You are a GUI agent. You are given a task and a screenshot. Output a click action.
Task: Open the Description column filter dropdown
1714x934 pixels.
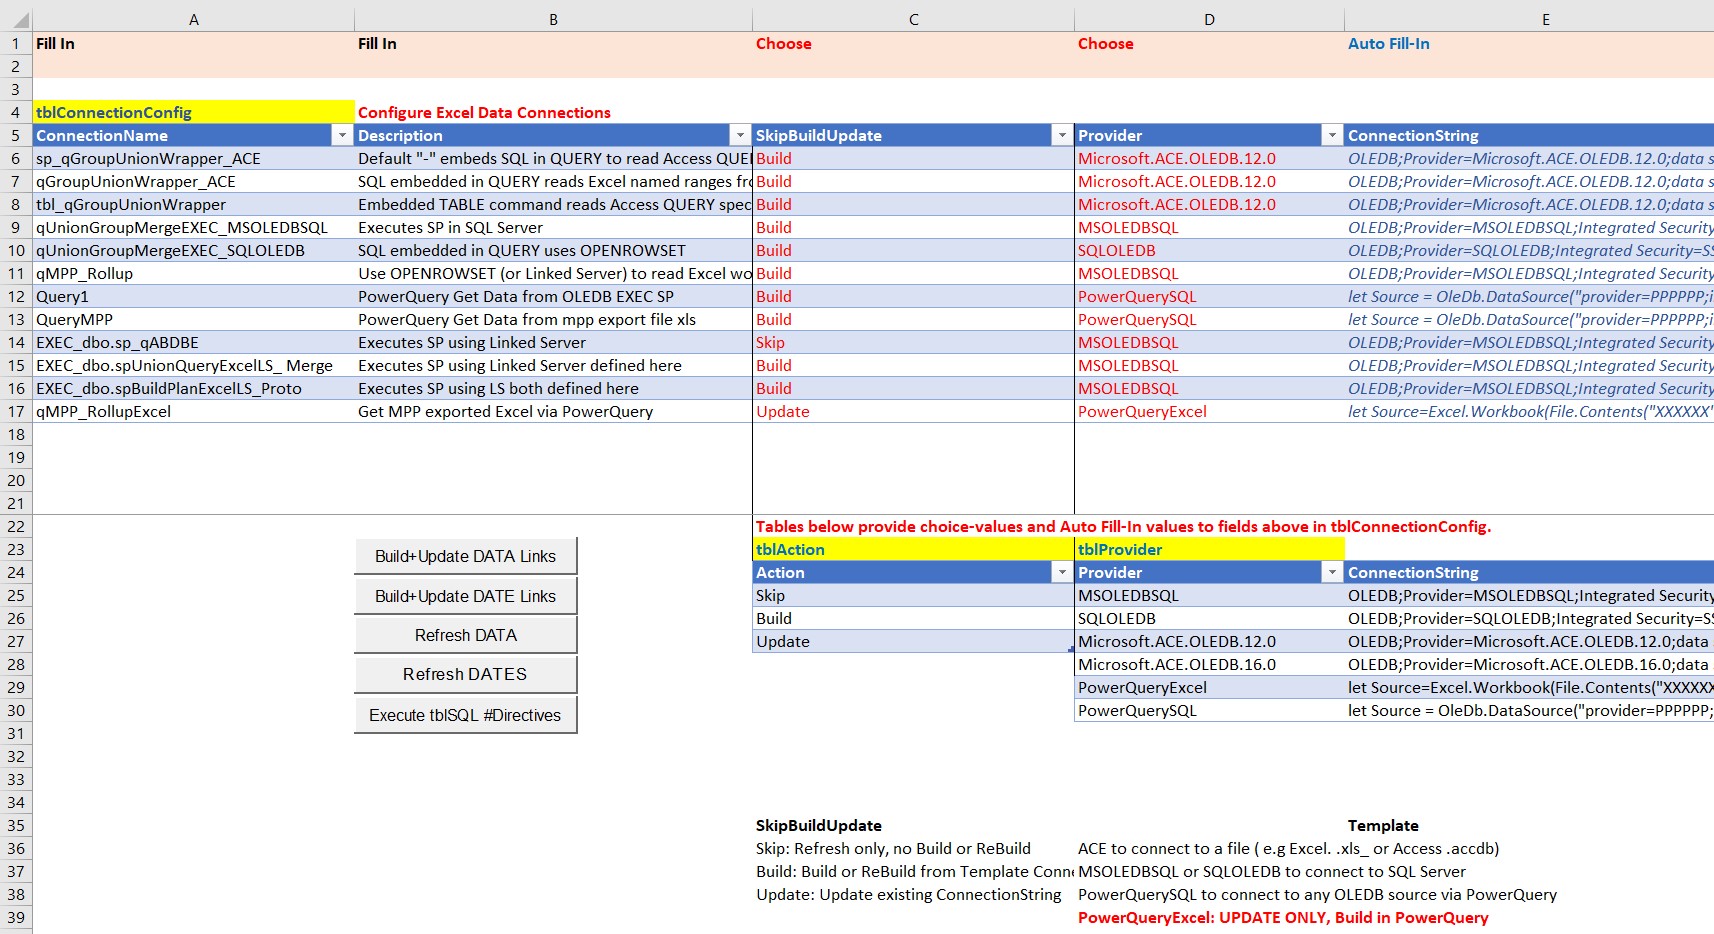click(x=740, y=135)
